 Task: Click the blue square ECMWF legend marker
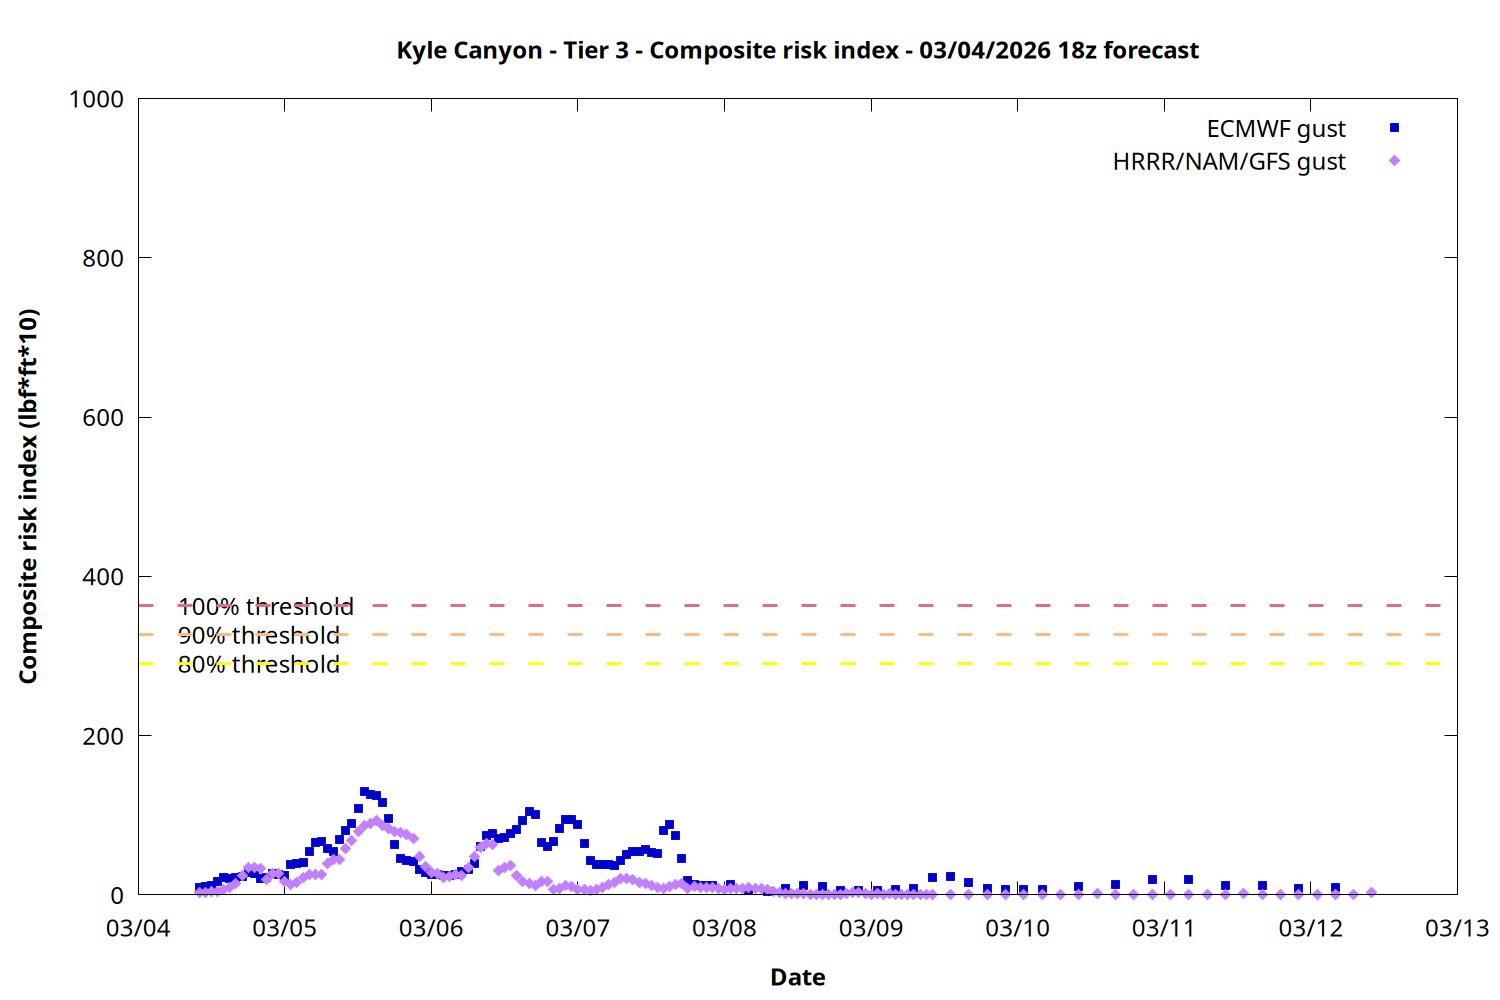(x=1394, y=128)
